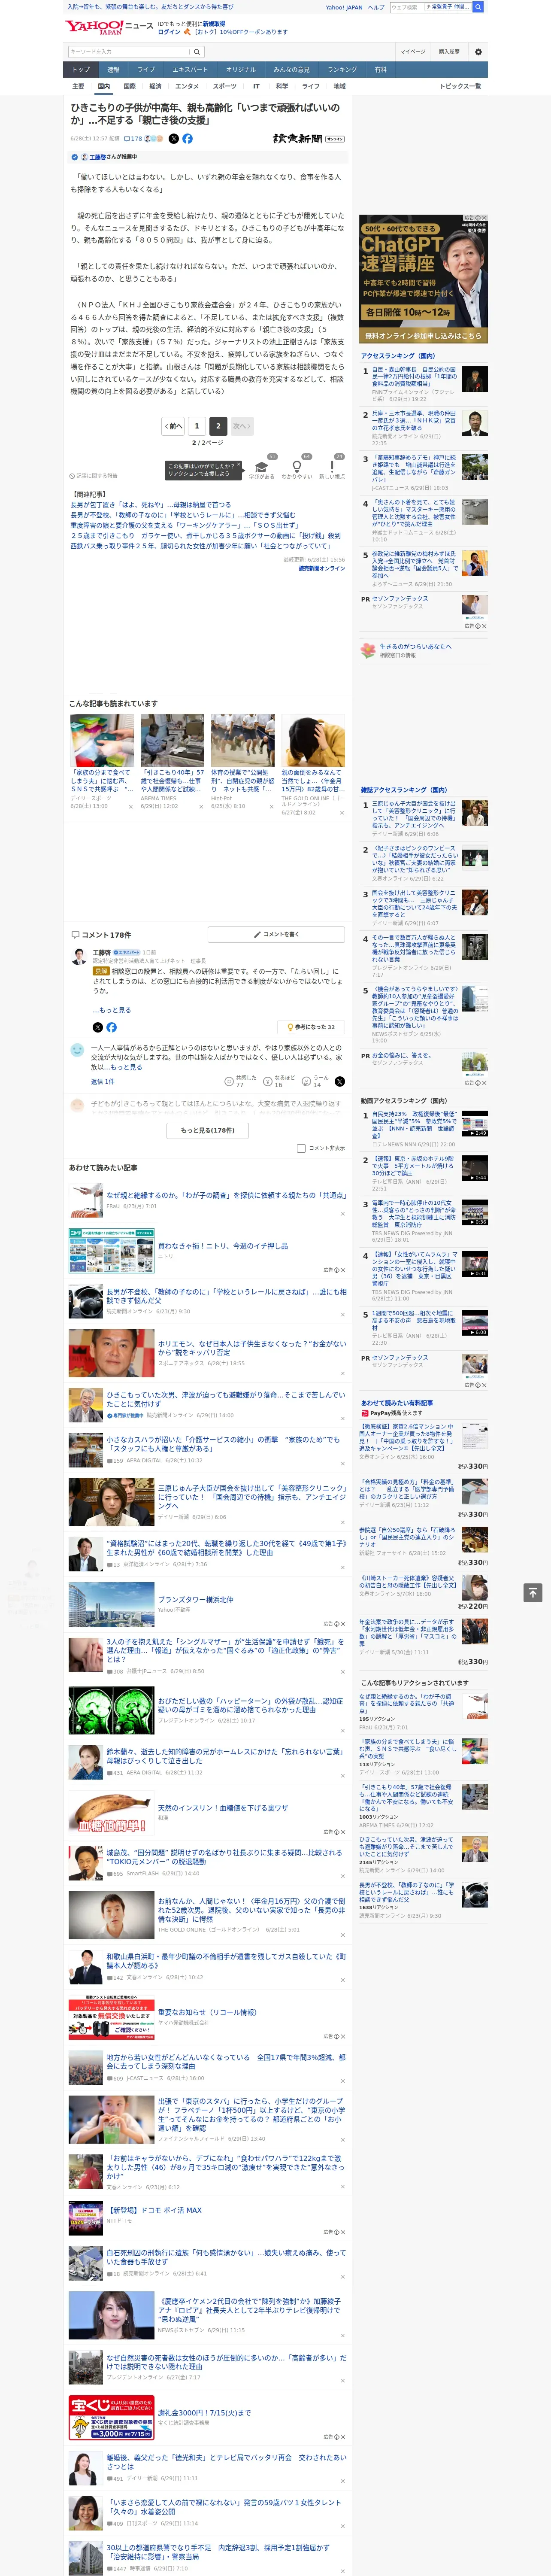Click the 共感した reaction face
Screen dimensions: 551x2576
(x=230, y=1081)
